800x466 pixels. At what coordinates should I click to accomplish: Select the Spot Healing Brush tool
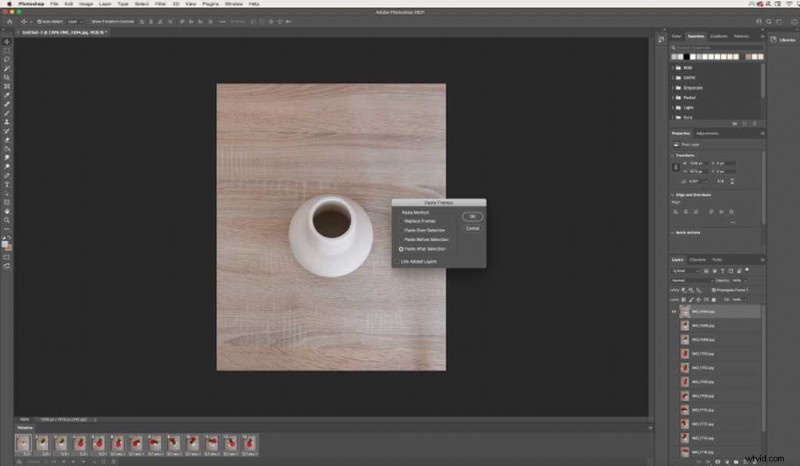click(x=7, y=104)
